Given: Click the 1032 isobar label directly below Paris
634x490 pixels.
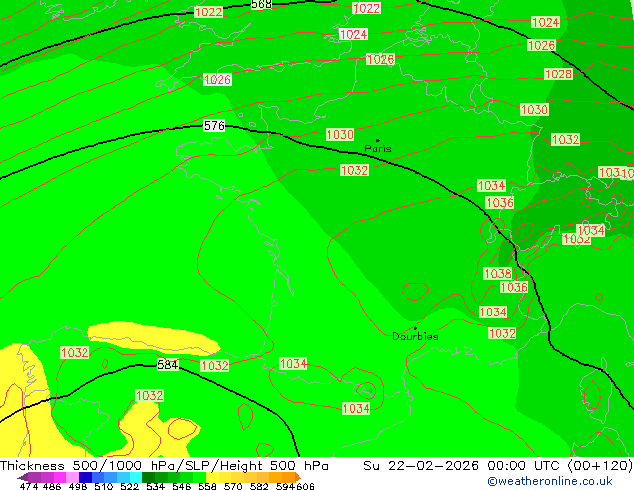Looking at the screenshot, I should (355, 170).
